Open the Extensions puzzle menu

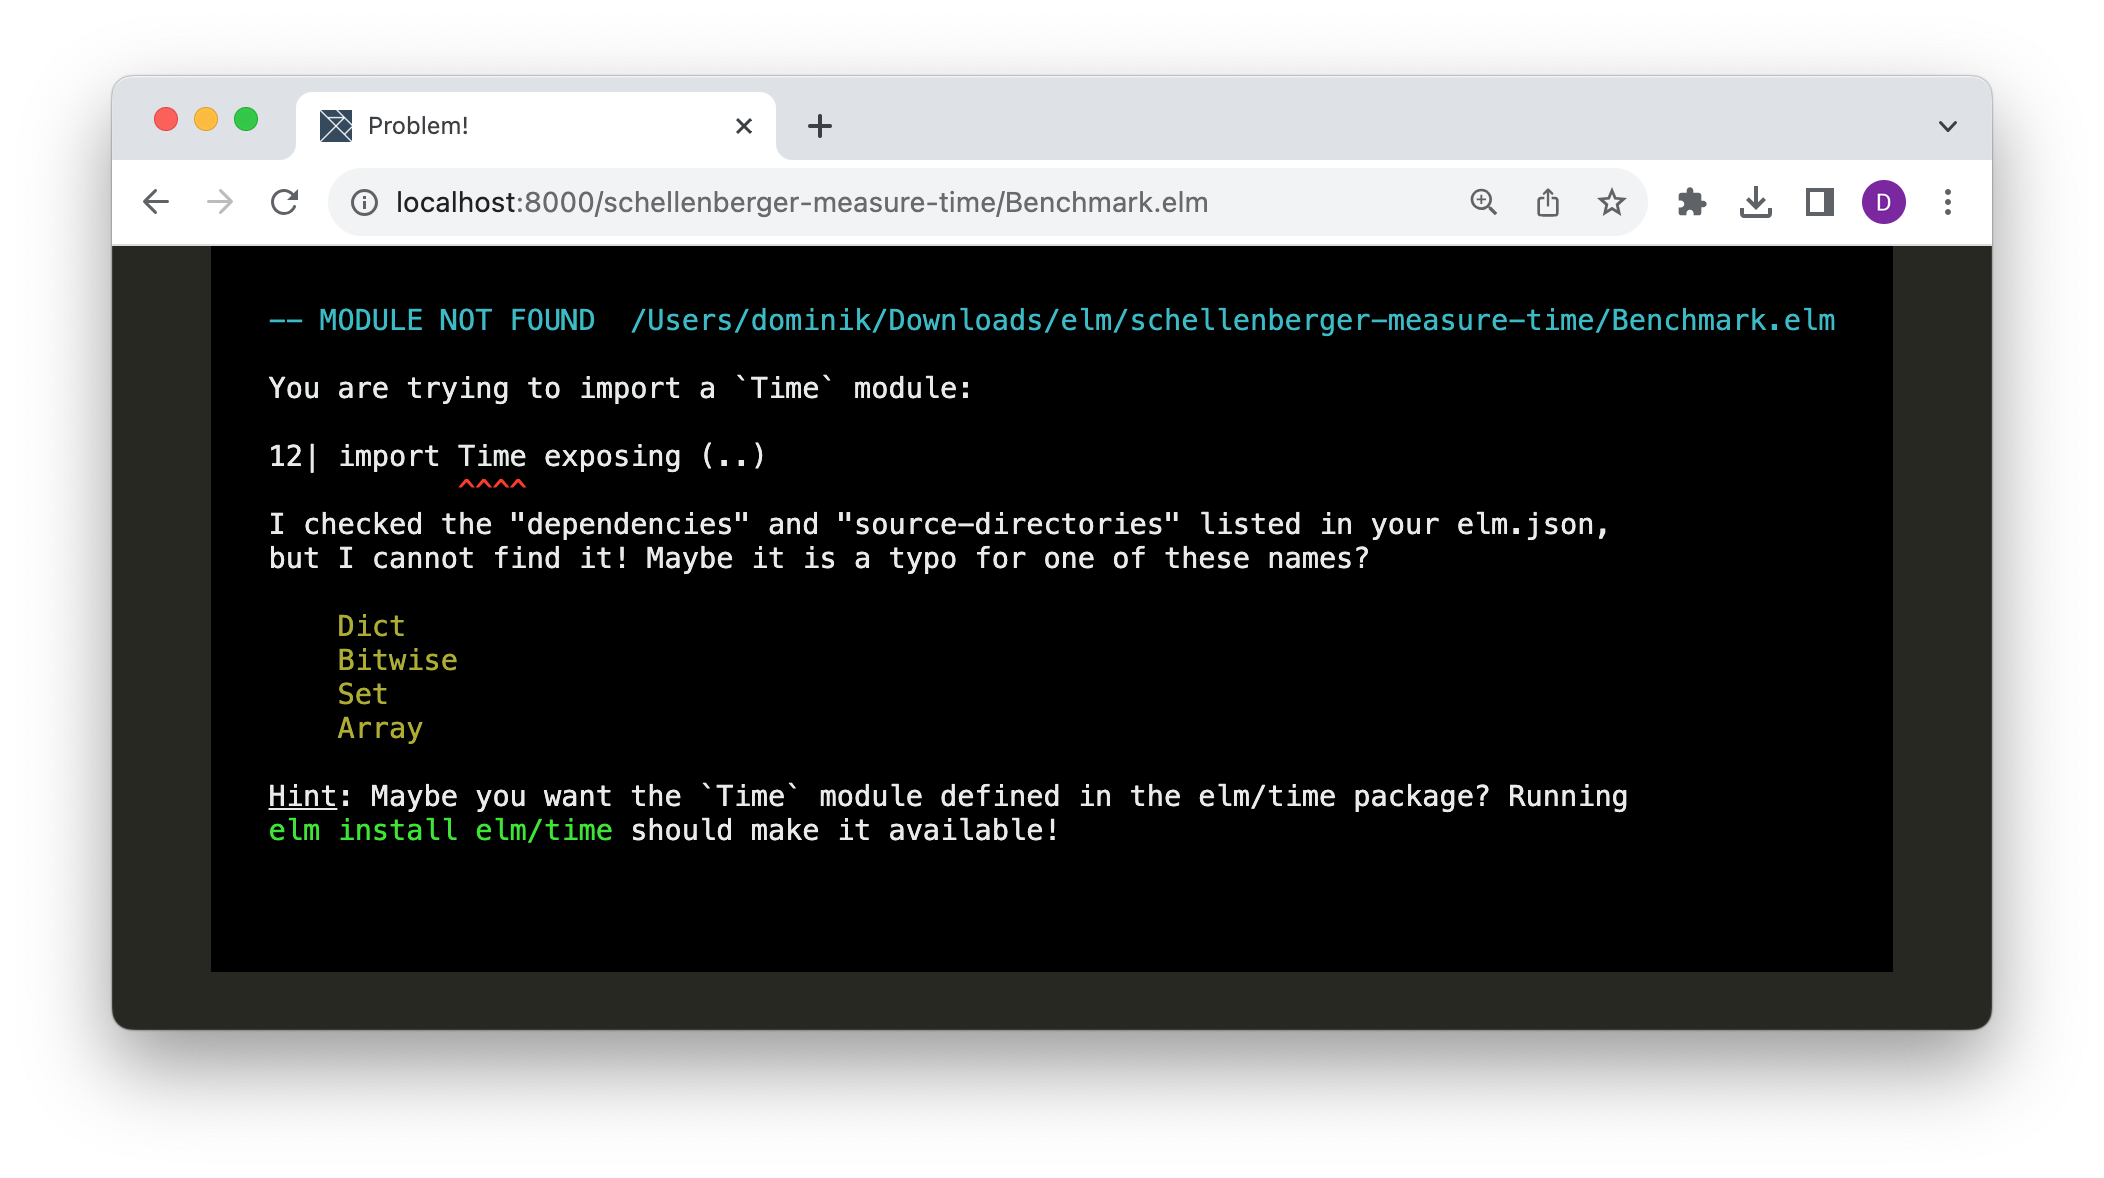pyautogui.click(x=1692, y=202)
